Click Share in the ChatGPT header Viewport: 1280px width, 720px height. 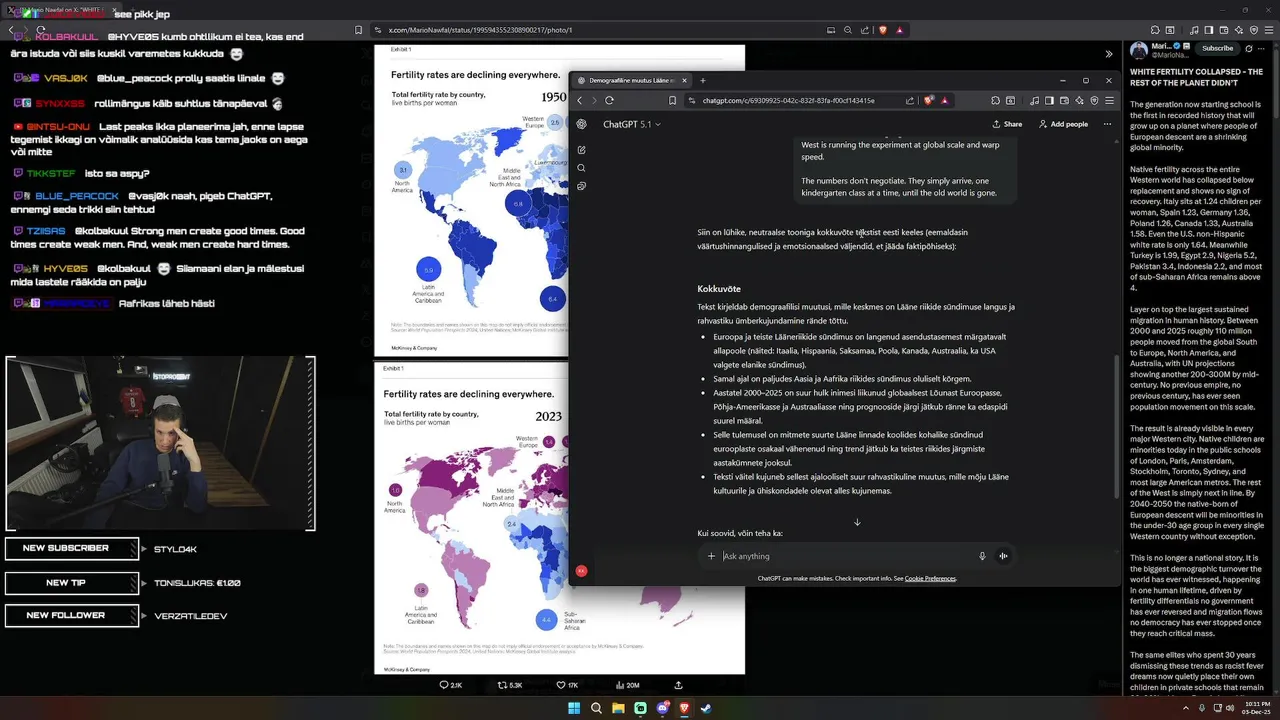pos(1007,124)
